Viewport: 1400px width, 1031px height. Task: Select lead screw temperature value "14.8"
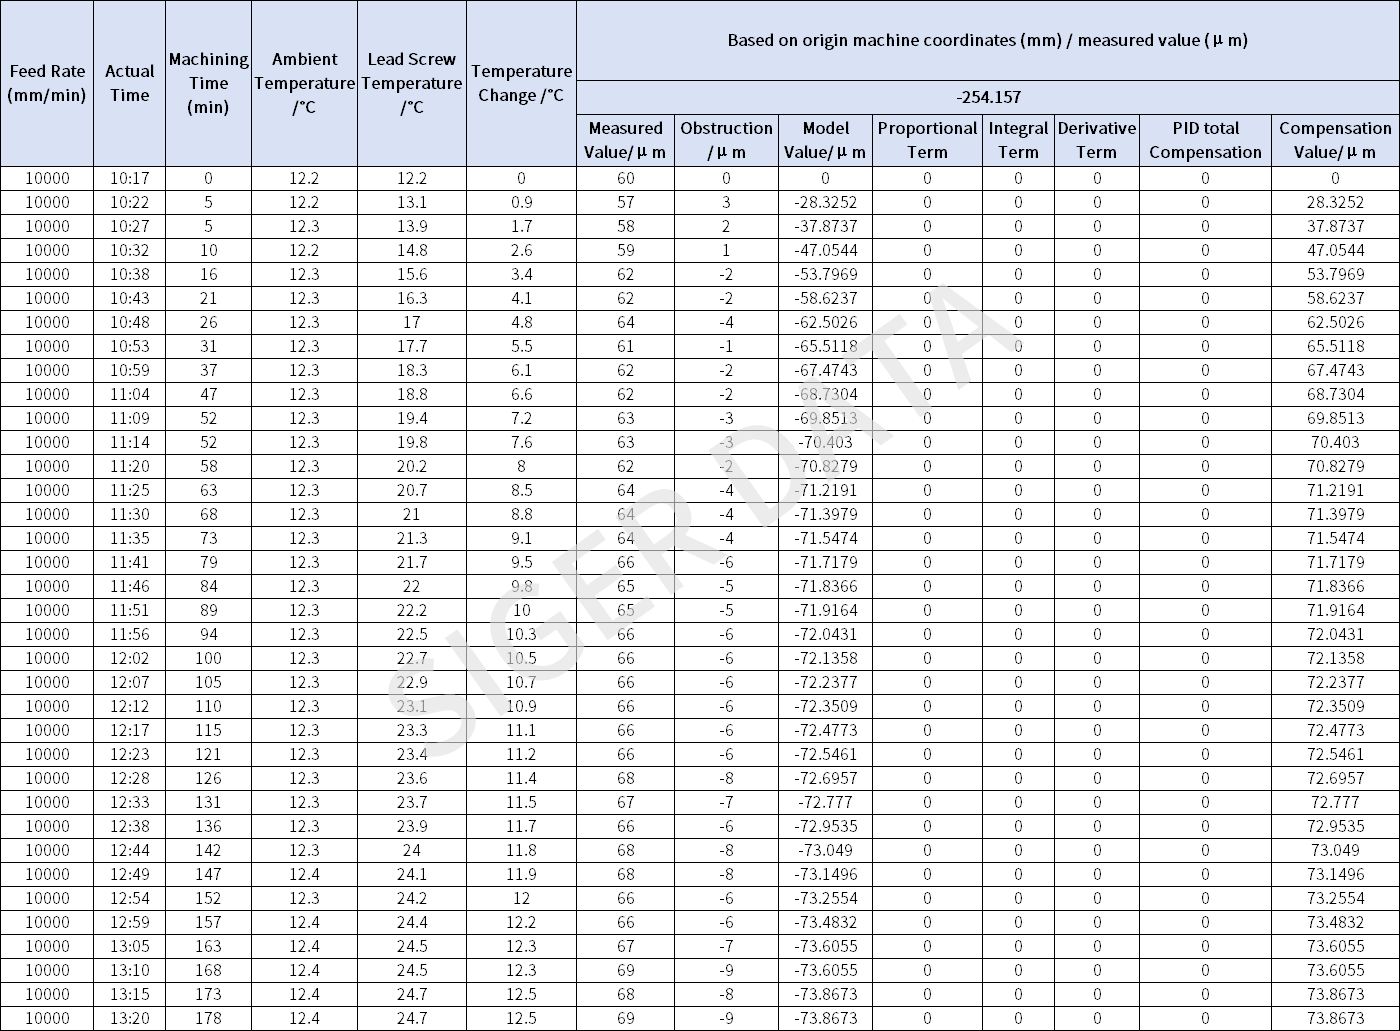pyautogui.click(x=411, y=250)
